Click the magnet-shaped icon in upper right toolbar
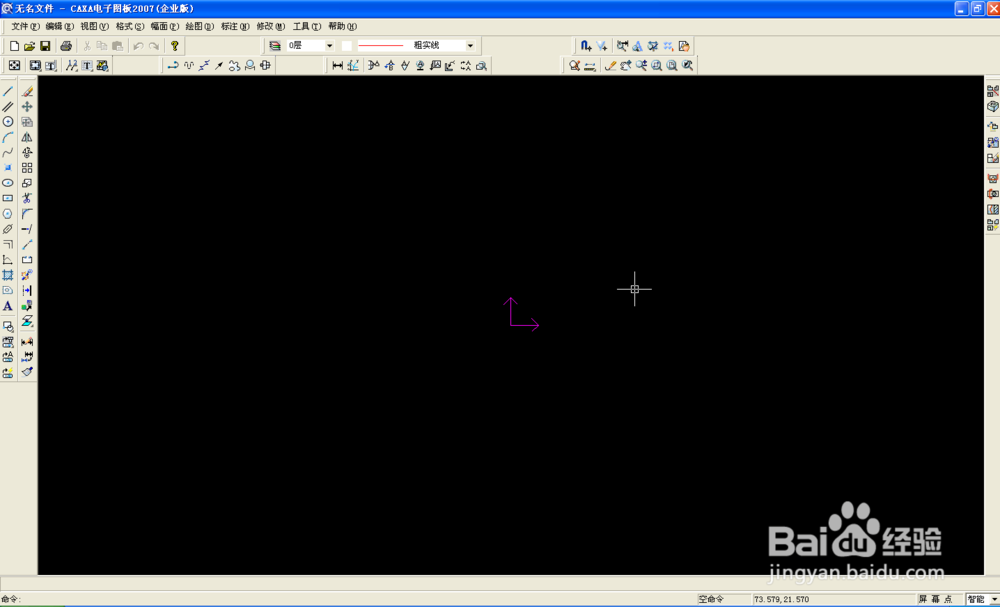This screenshot has height=607, width=1000. pos(585,46)
